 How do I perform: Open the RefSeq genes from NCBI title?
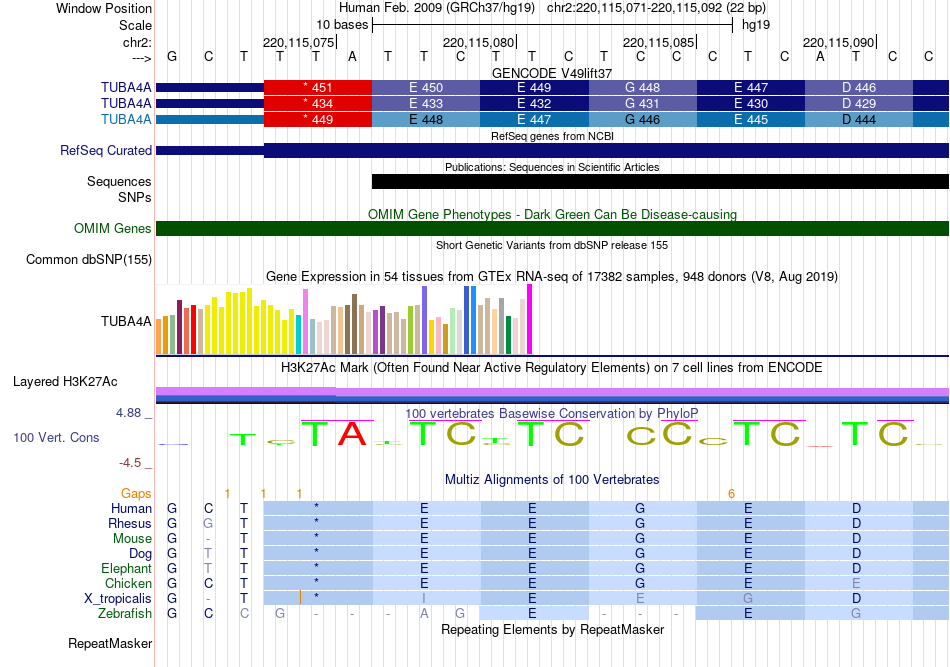pyautogui.click(x=552, y=136)
